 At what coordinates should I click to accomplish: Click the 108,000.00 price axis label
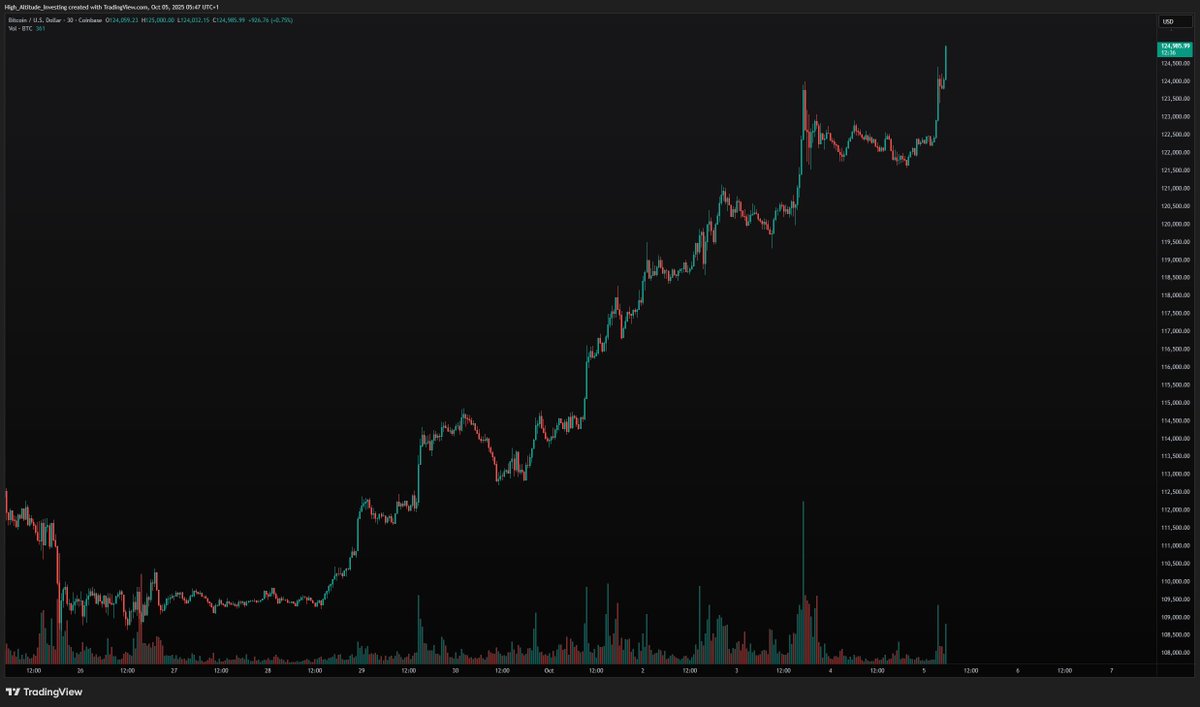point(1174,653)
